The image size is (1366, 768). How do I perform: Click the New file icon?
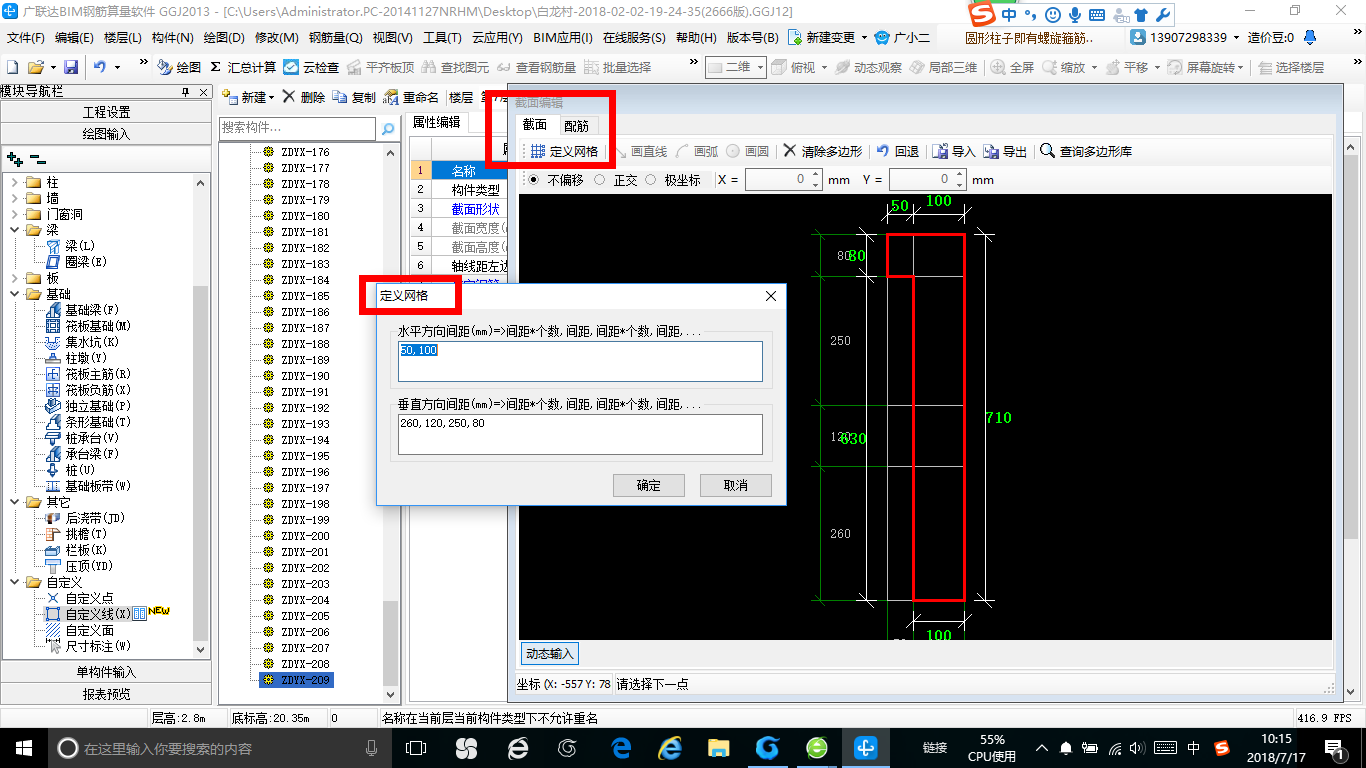click(x=12, y=67)
